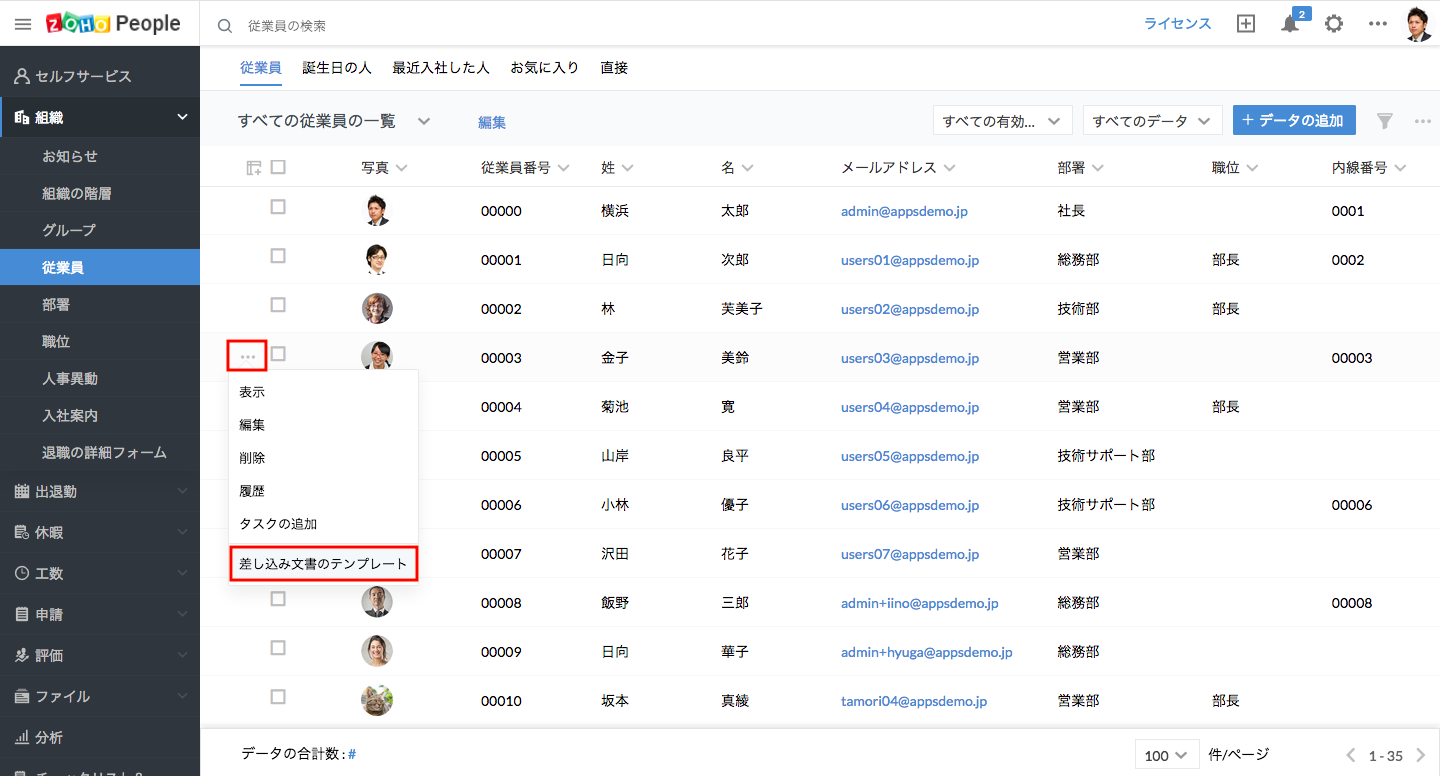Tick the checkbox for employee 00002 row
Image resolution: width=1440 pixels, height=776 pixels.
pos(278,305)
